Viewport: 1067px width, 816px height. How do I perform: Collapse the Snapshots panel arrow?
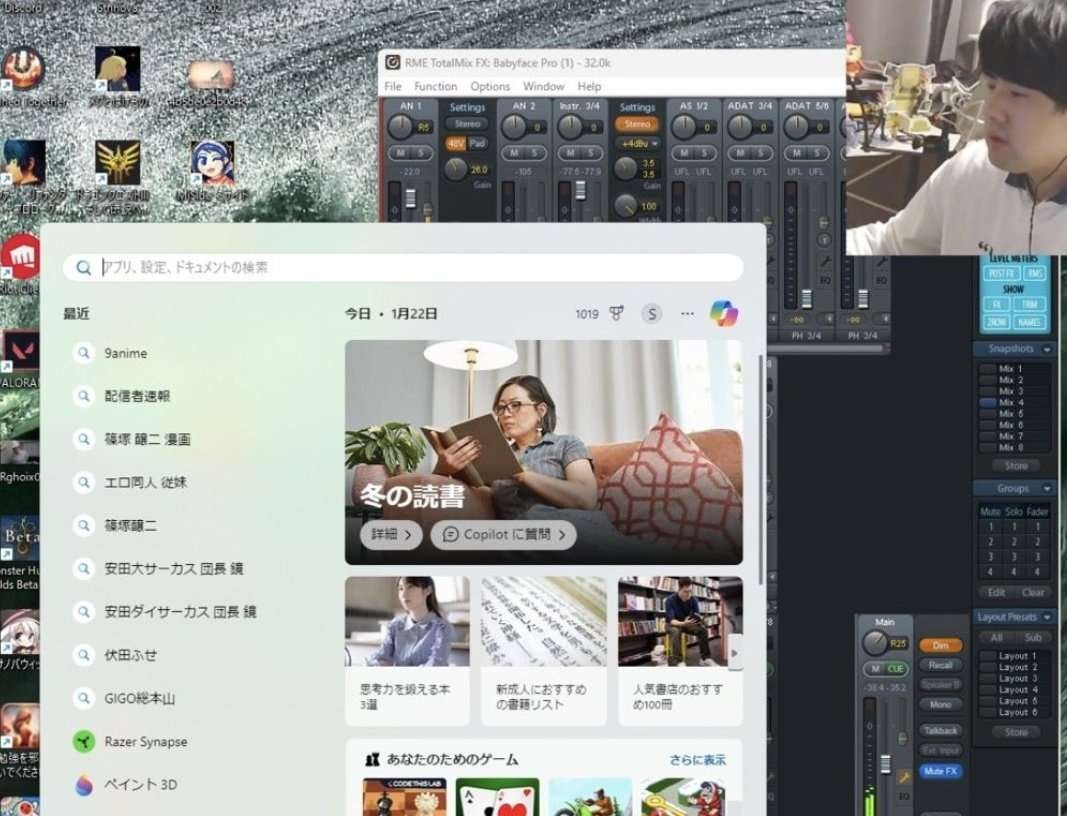pyautogui.click(x=1046, y=349)
